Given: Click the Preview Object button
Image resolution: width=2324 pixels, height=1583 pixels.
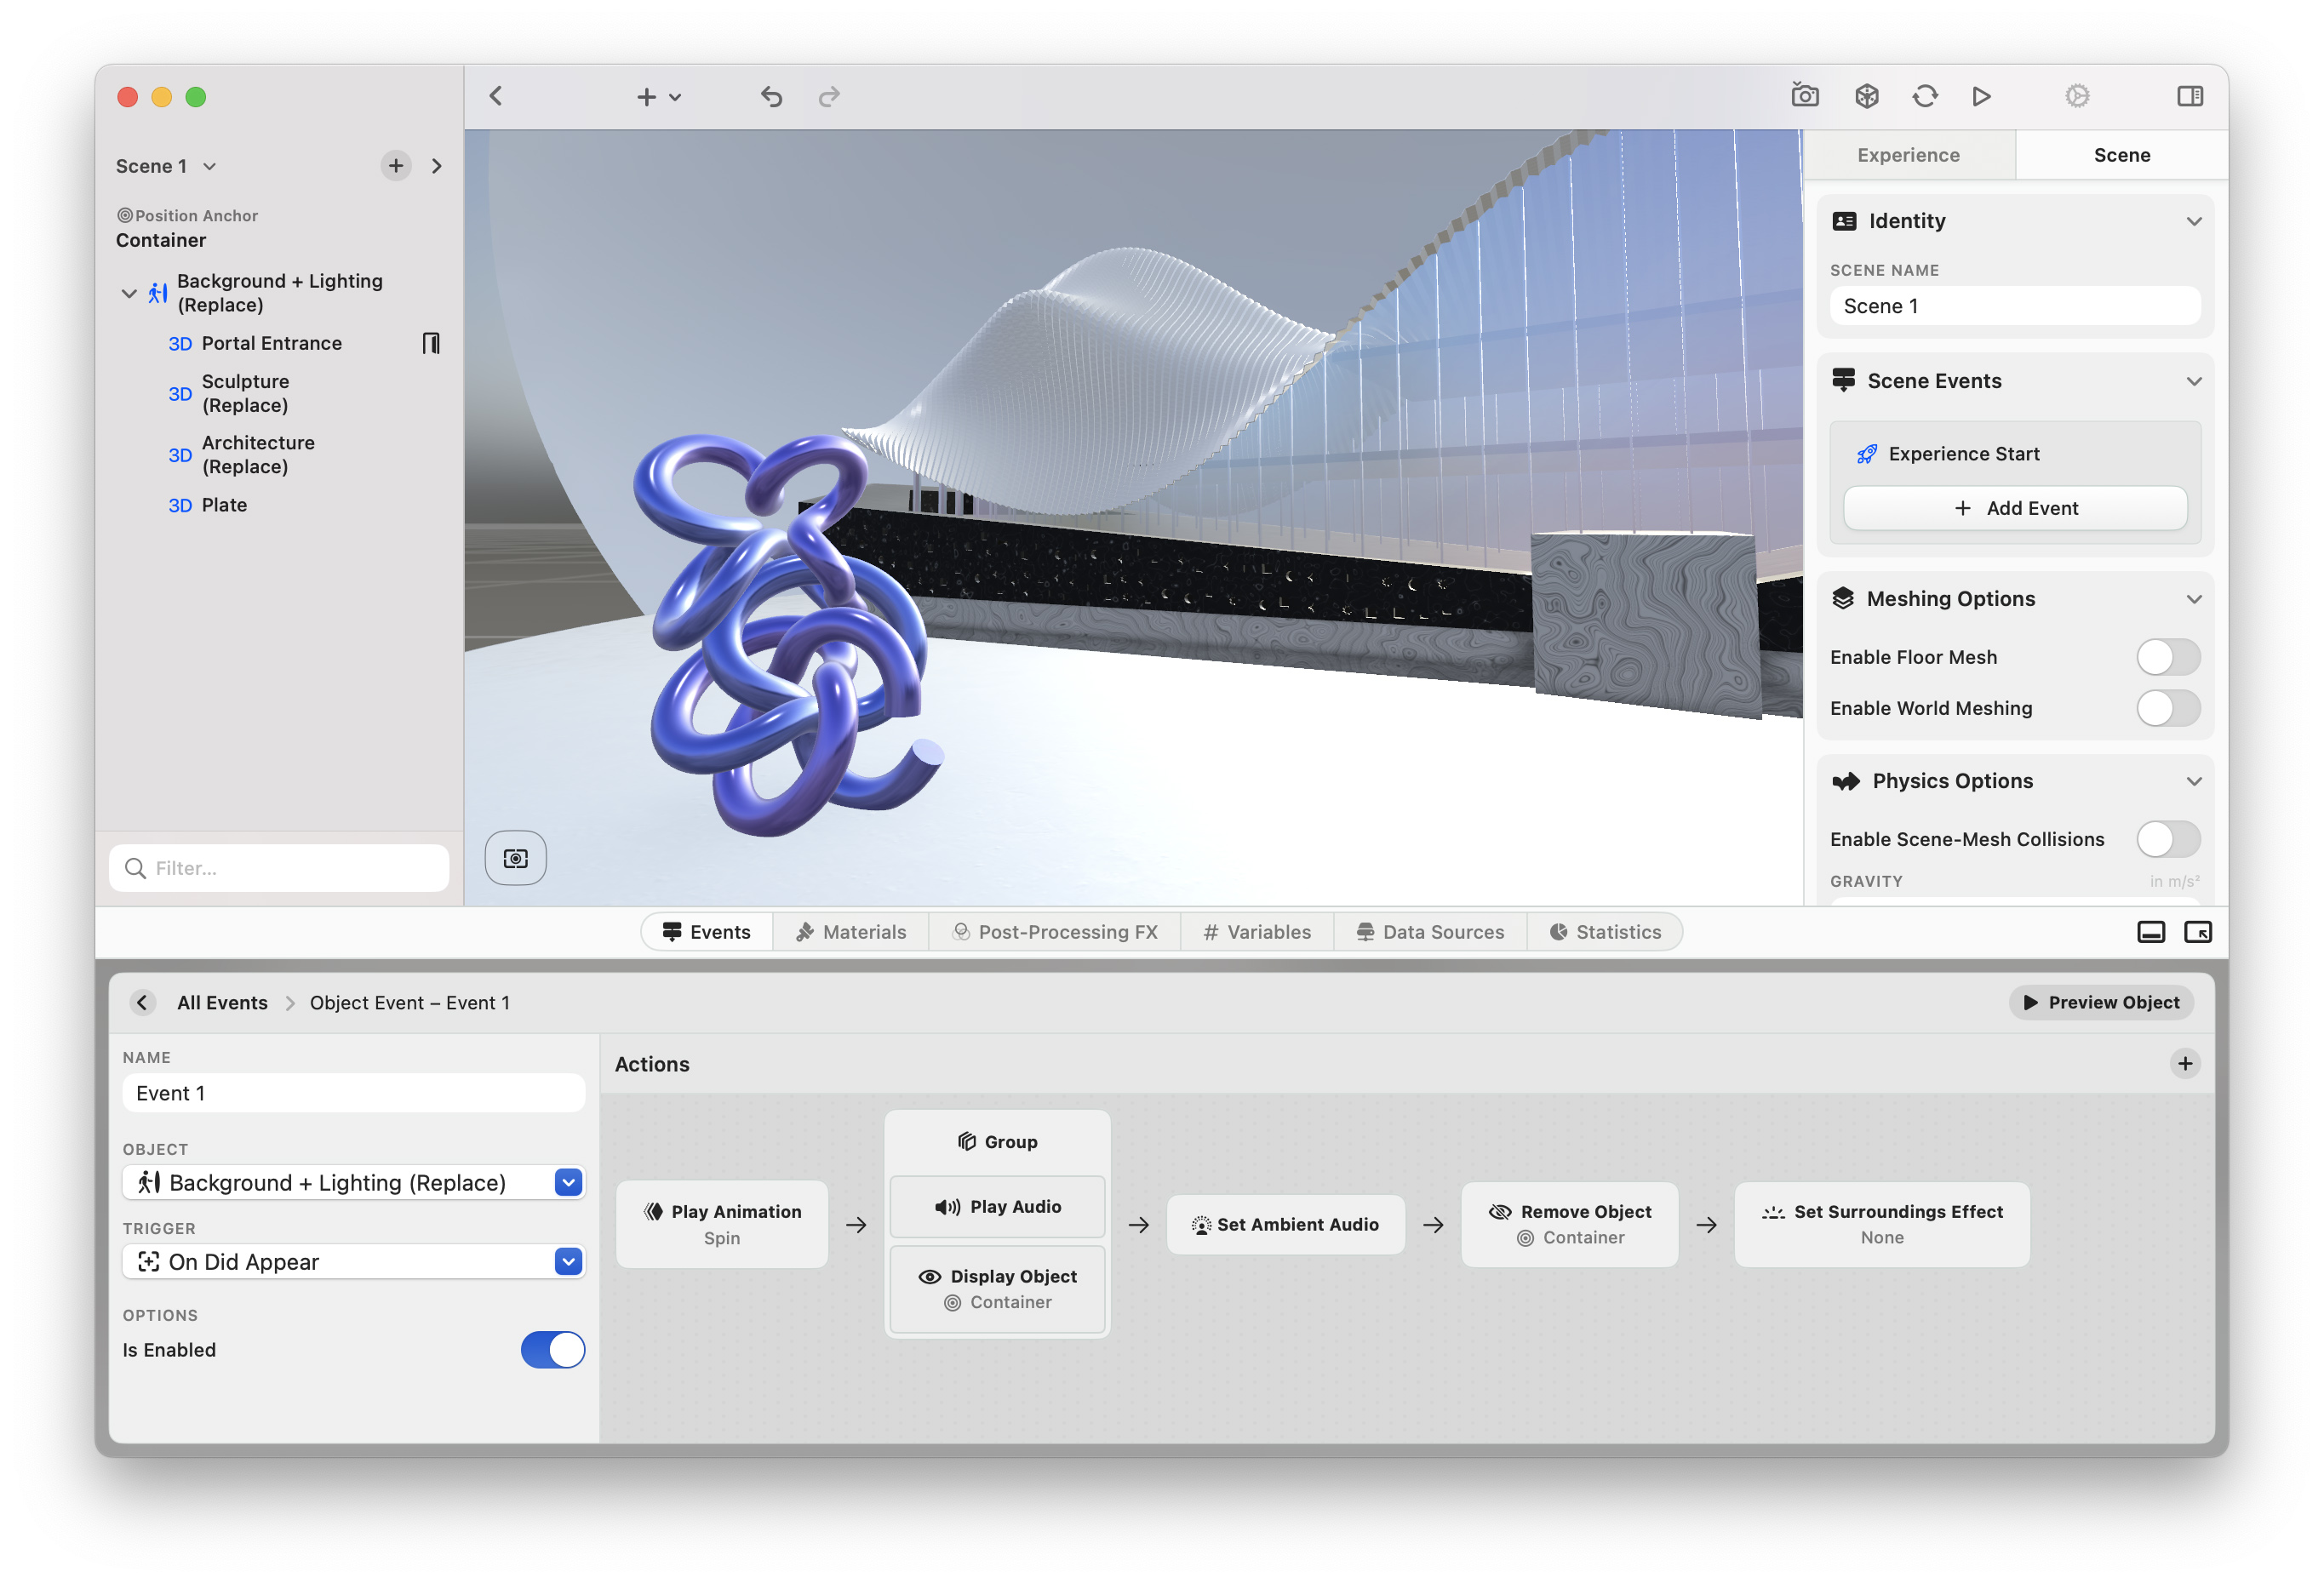Looking at the screenshot, I should point(2100,1002).
